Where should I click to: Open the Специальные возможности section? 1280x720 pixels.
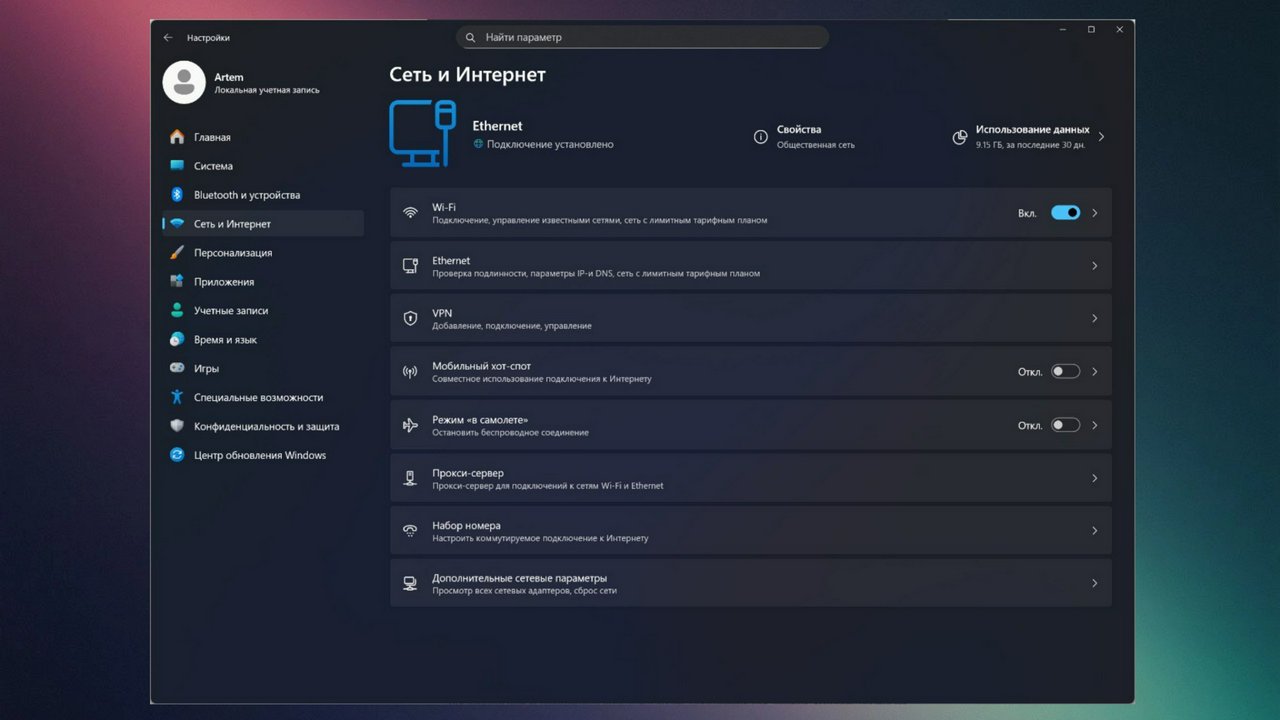[258, 397]
